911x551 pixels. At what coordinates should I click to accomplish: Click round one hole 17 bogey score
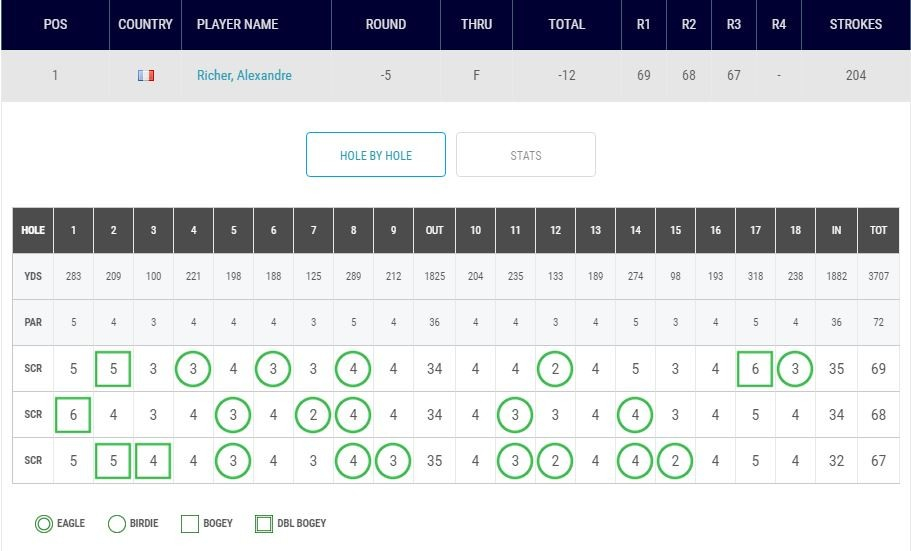pyautogui.click(x=755, y=368)
